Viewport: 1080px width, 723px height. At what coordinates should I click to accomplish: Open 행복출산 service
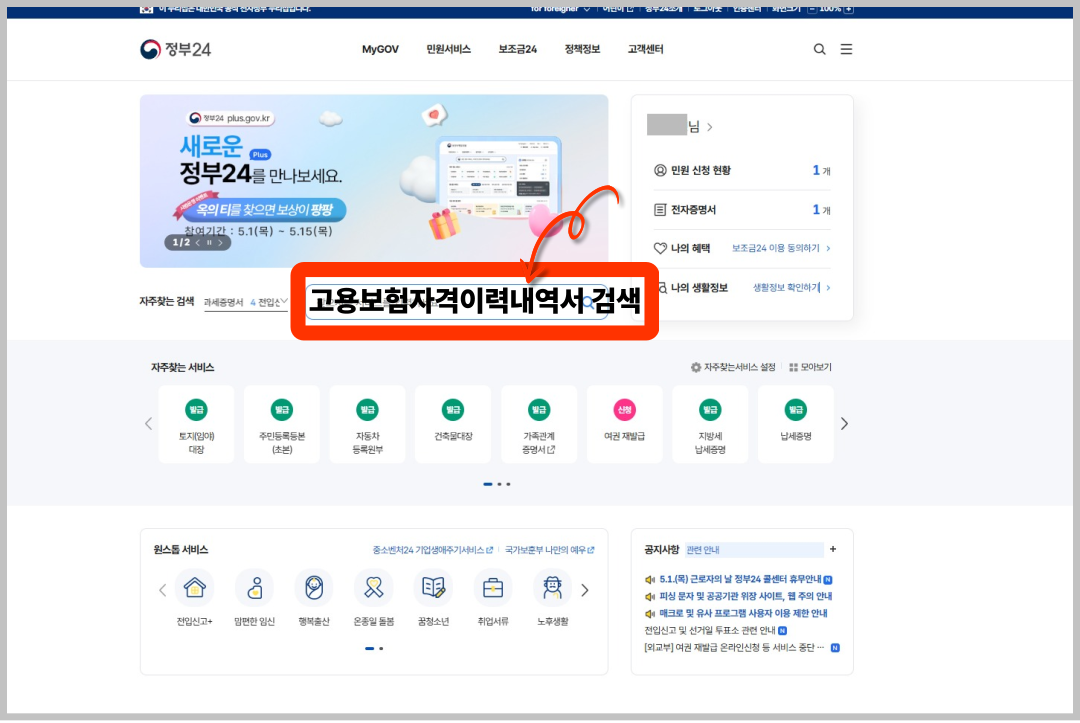coord(314,598)
